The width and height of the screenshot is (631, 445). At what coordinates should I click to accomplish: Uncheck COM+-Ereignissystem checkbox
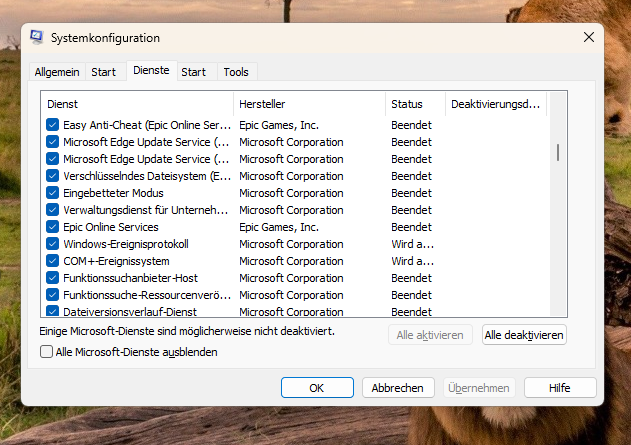point(52,261)
